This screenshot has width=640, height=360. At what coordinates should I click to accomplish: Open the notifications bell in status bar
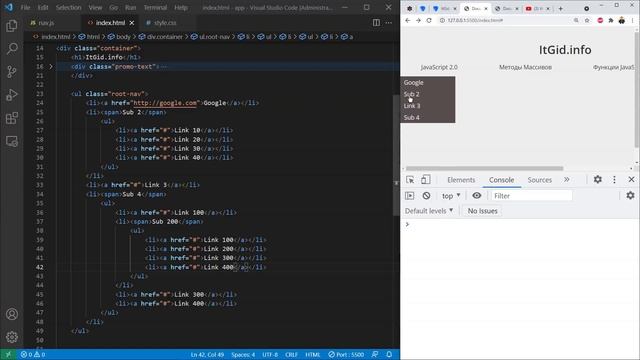coord(389,354)
